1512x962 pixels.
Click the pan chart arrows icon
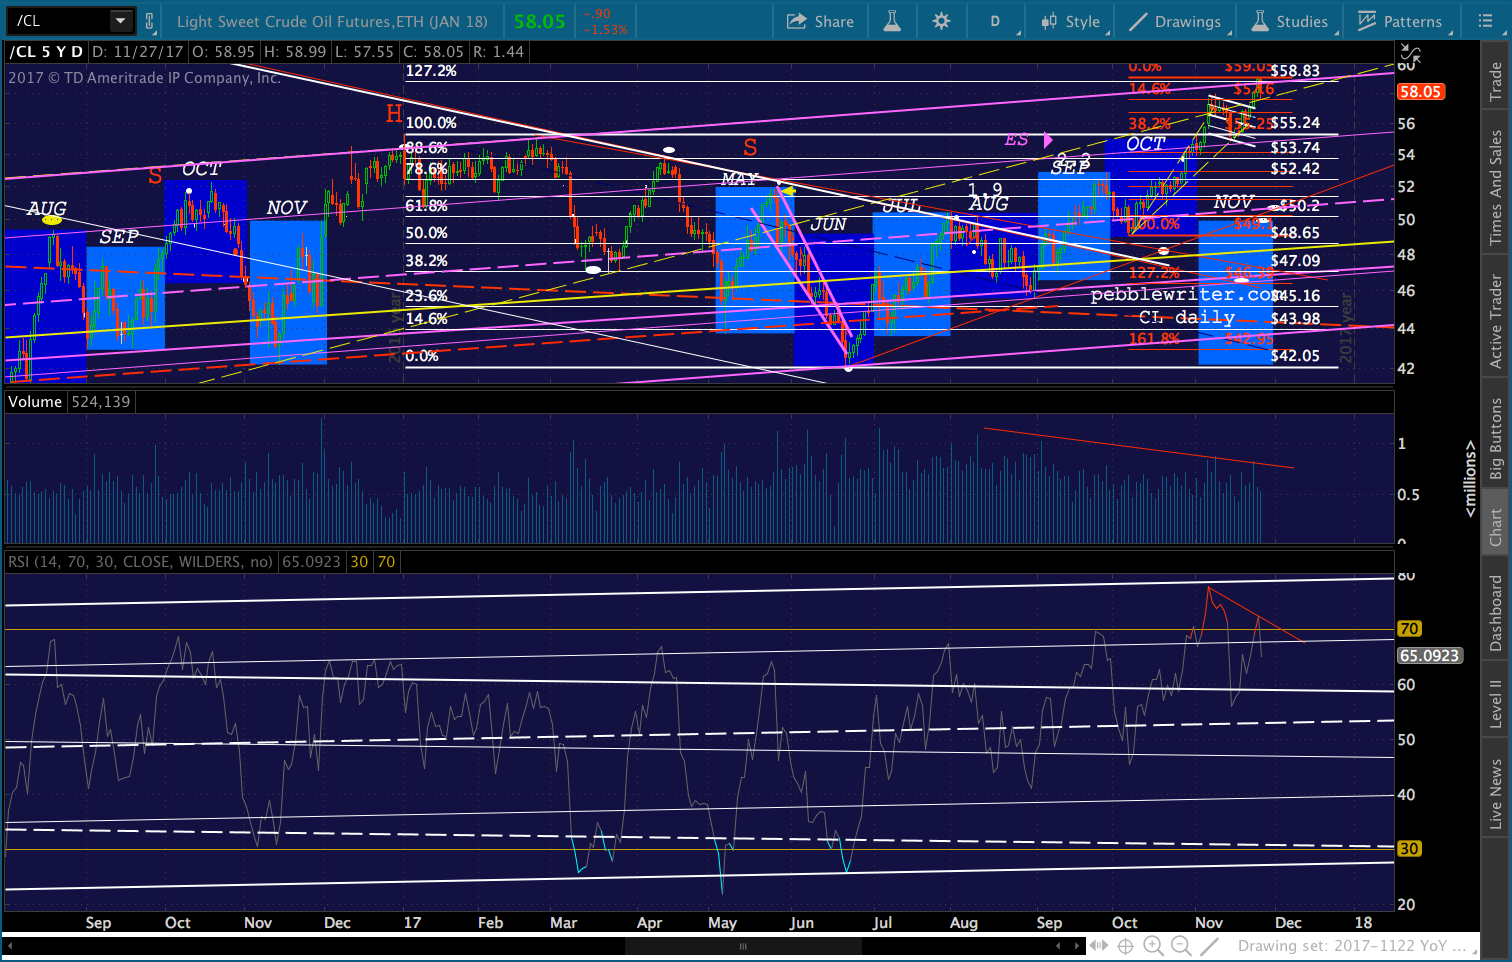click(1099, 945)
